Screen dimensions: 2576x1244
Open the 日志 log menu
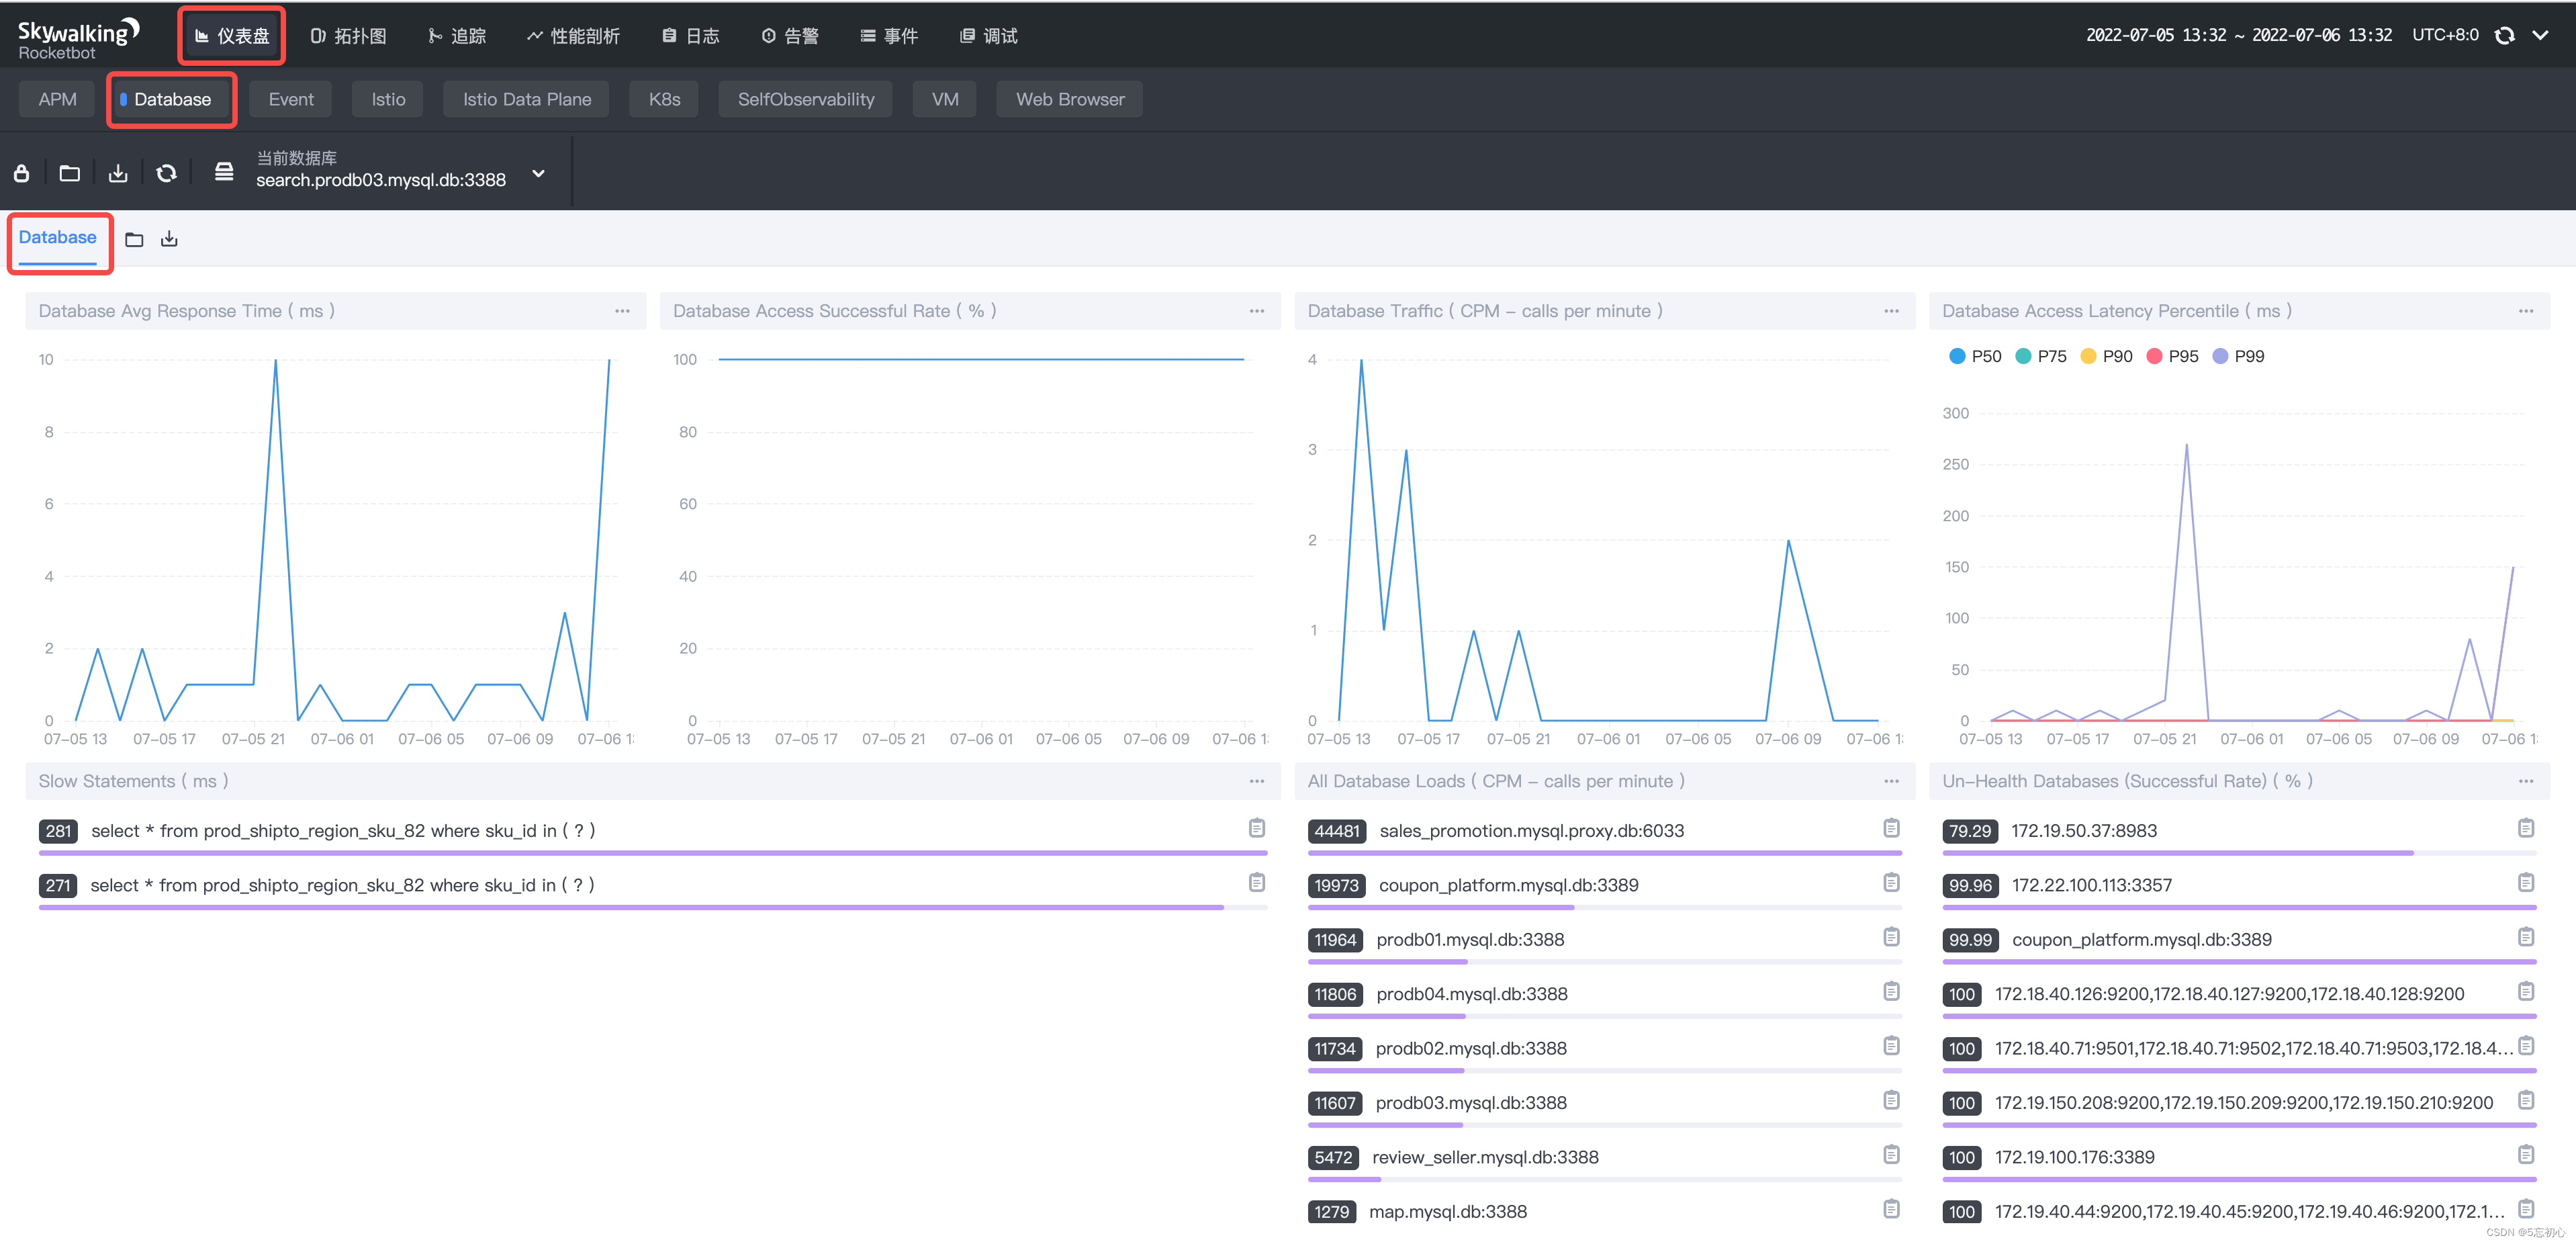click(x=691, y=36)
